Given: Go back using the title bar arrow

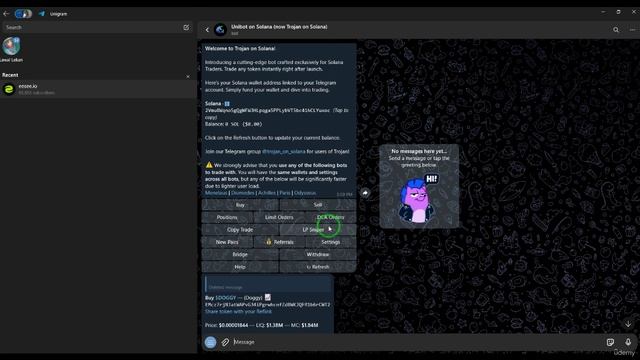Looking at the screenshot, I should pyautogui.click(x=6, y=13).
